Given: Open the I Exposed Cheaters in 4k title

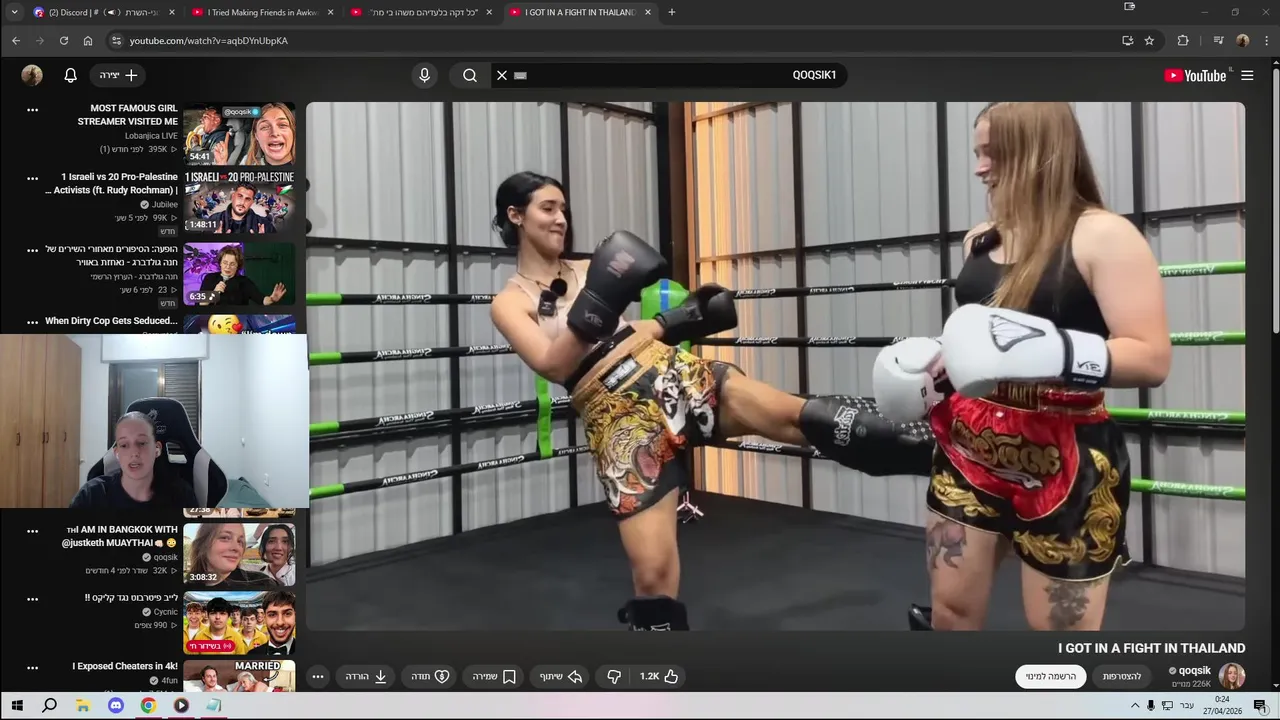Looking at the screenshot, I should [x=125, y=666].
